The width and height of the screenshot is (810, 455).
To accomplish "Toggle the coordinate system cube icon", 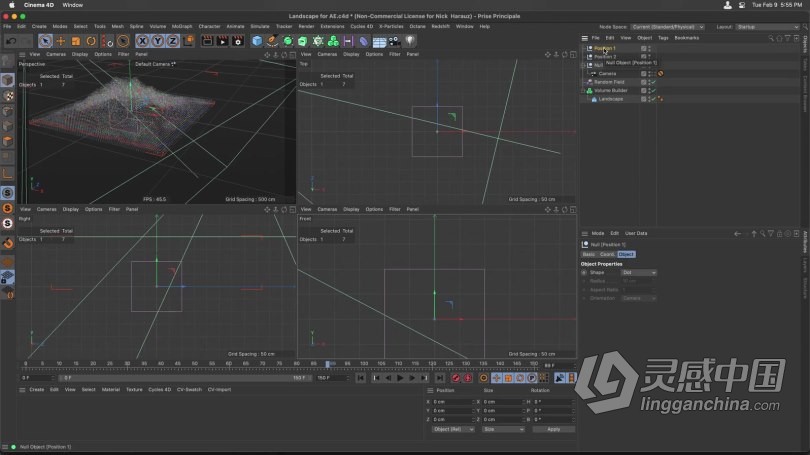I will pyautogui.click(x=188, y=41).
